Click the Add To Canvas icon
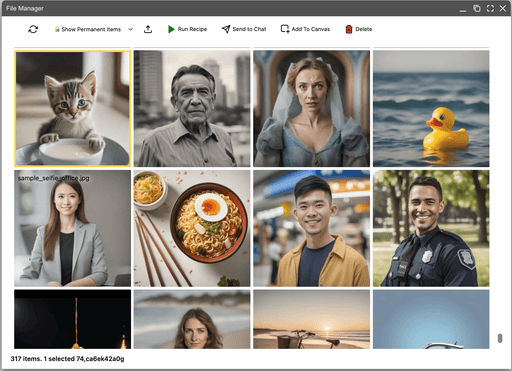 (x=285, y=29)
